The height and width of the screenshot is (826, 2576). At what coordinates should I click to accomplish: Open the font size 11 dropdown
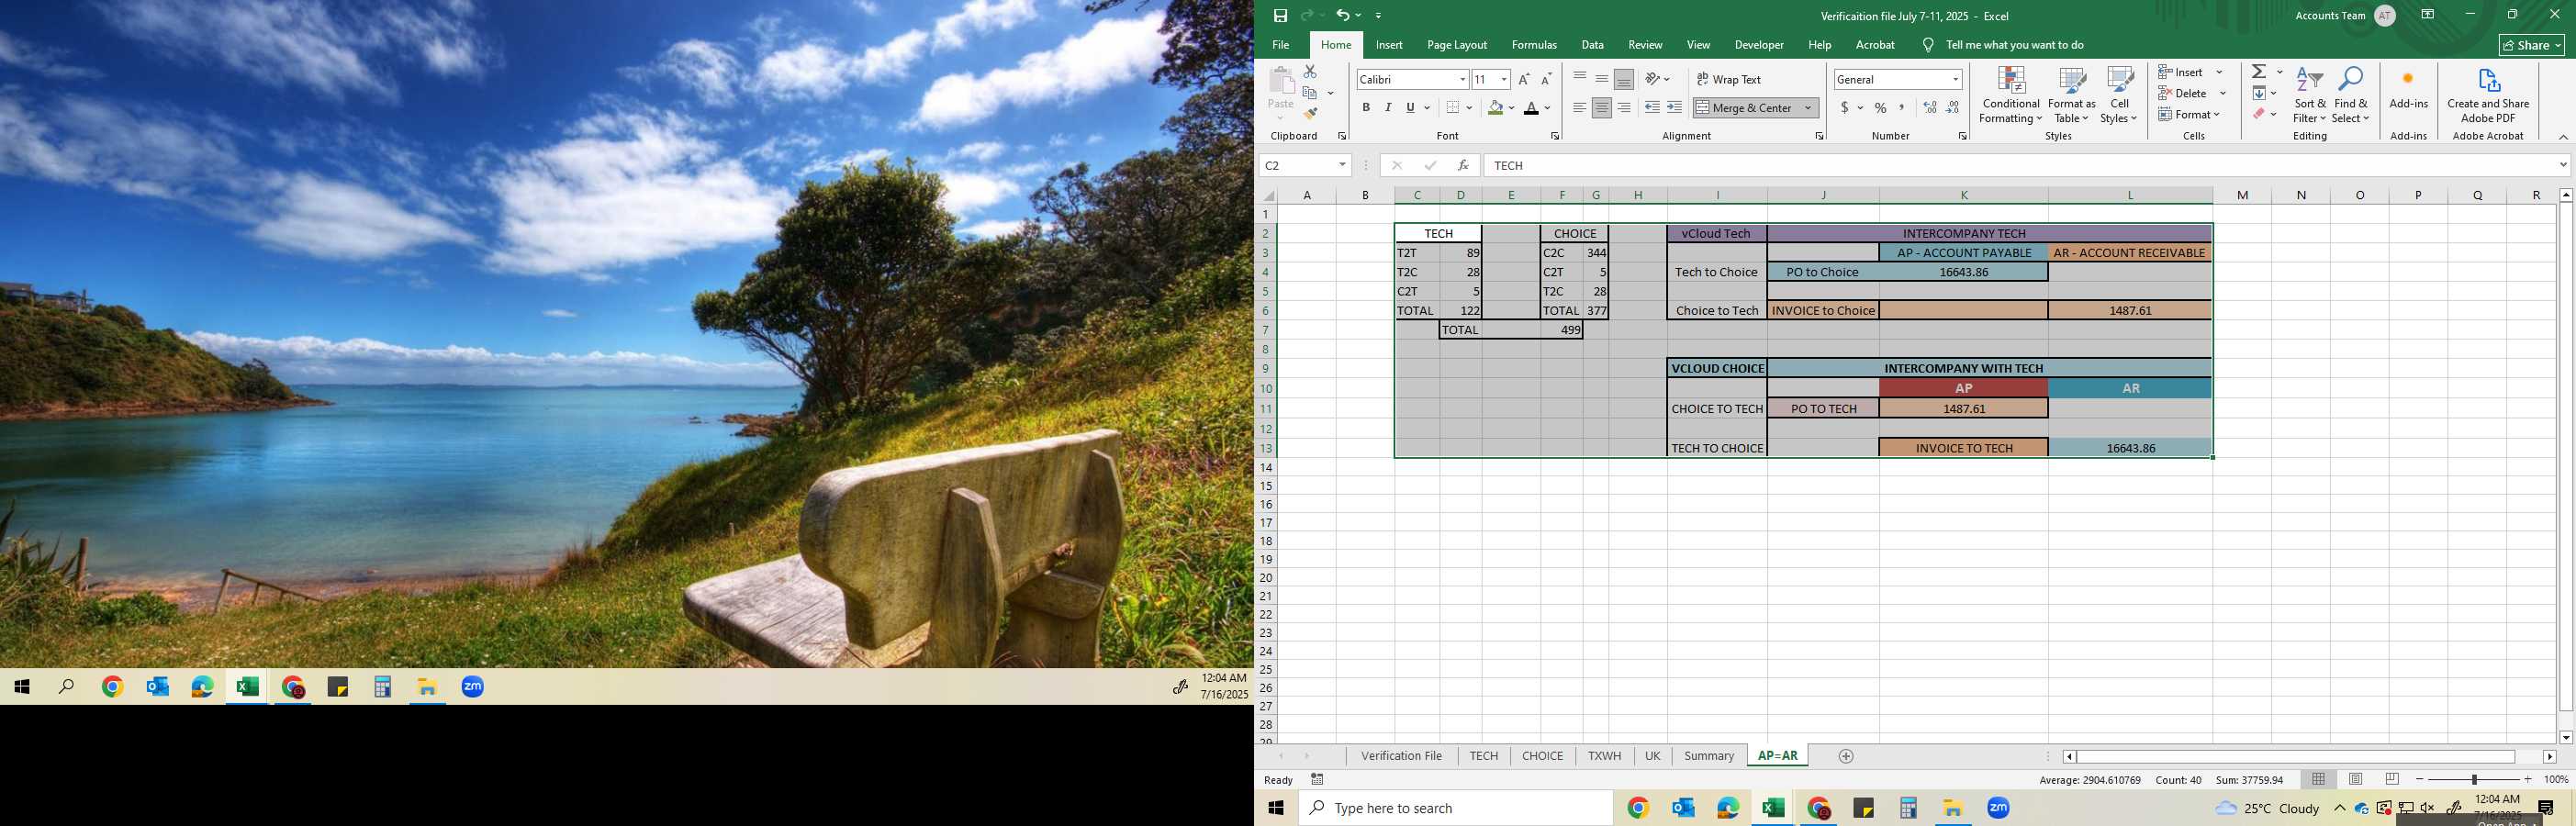pos(1504,79)
